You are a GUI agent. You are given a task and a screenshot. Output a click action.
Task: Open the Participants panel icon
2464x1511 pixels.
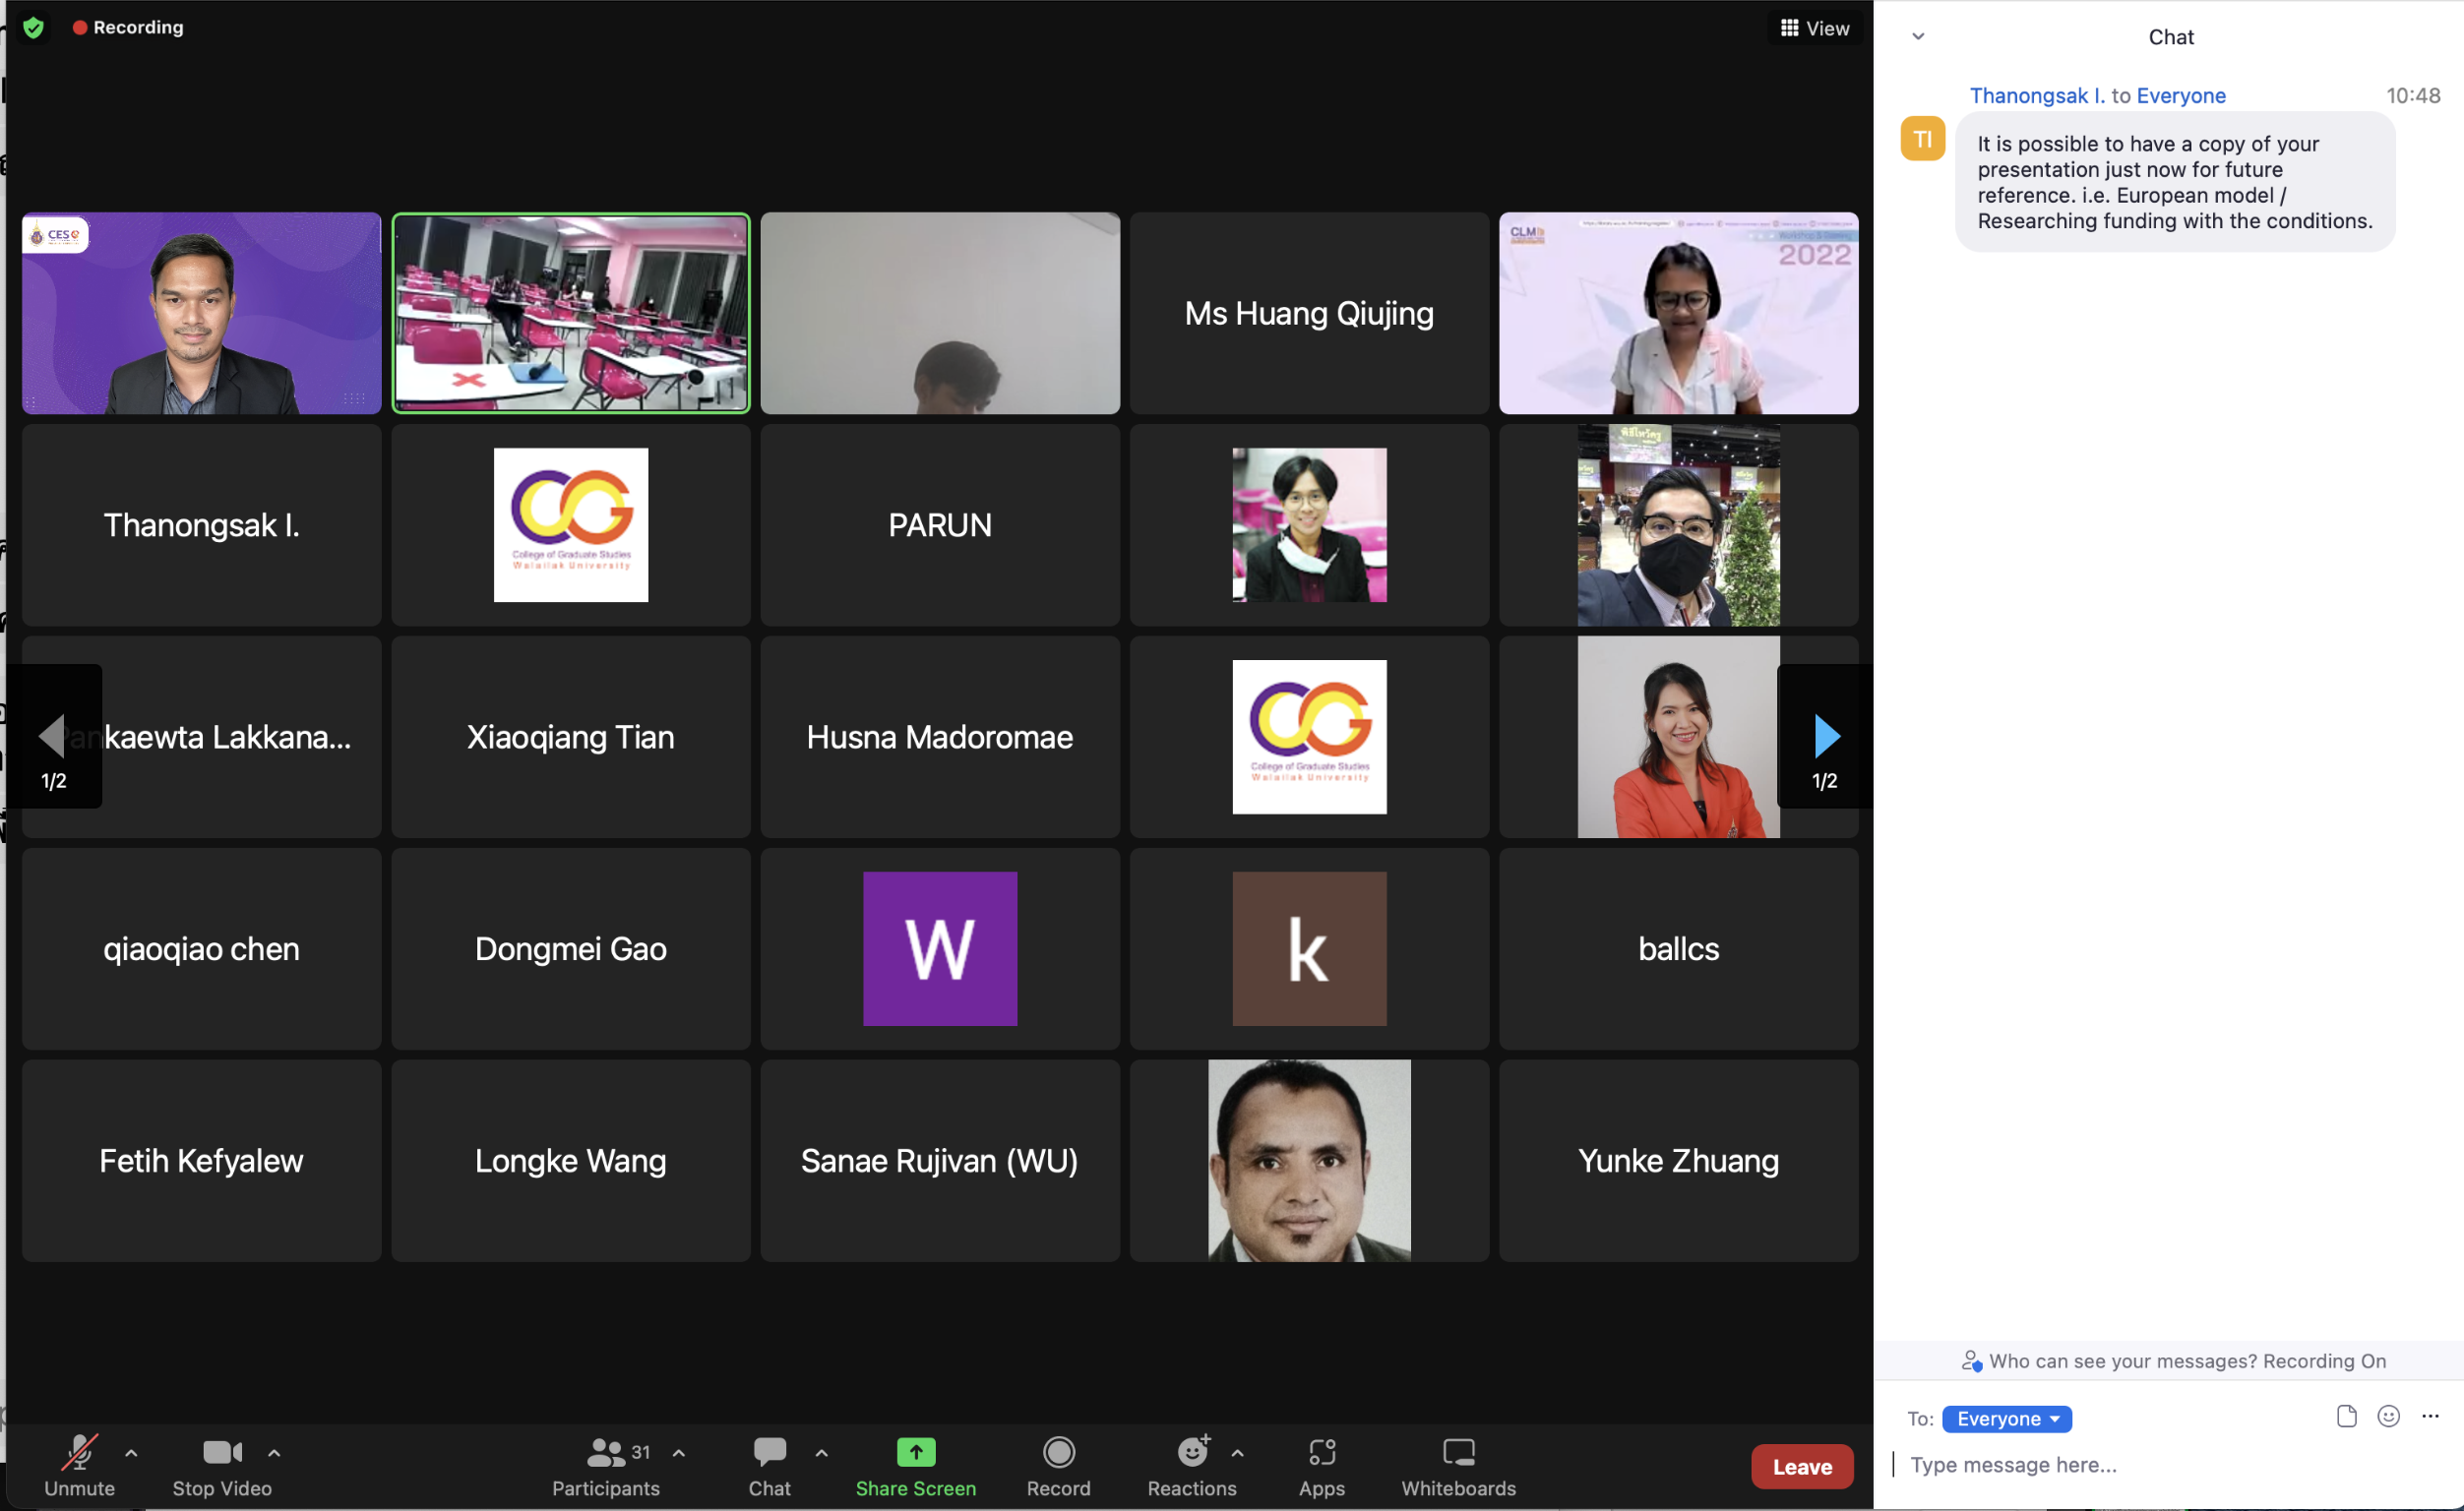click(x=605, y=1452)
